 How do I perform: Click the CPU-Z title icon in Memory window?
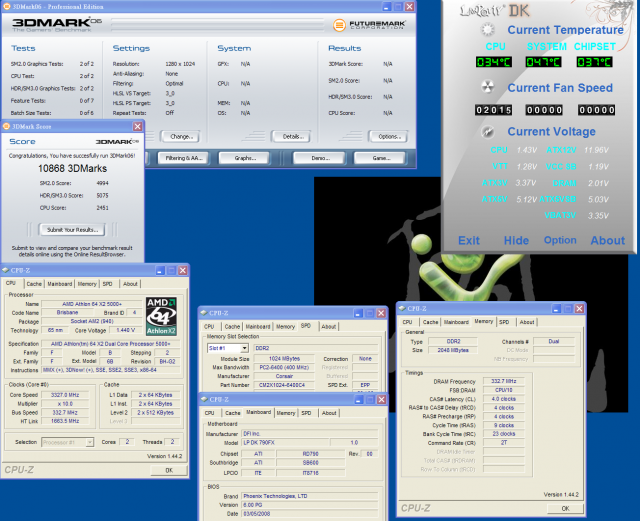click(x=402, y=308)
